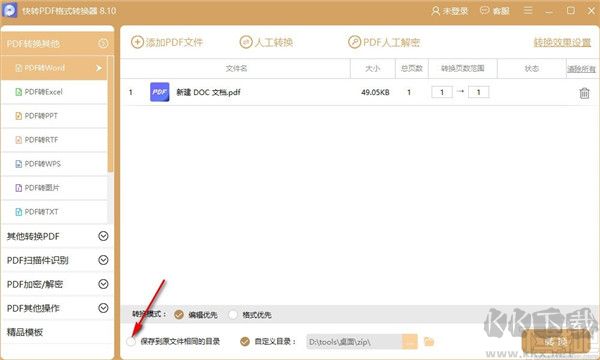Click 清除所有 link in table header
Viewport: 600px width, 360px height.
click(581, 69)
